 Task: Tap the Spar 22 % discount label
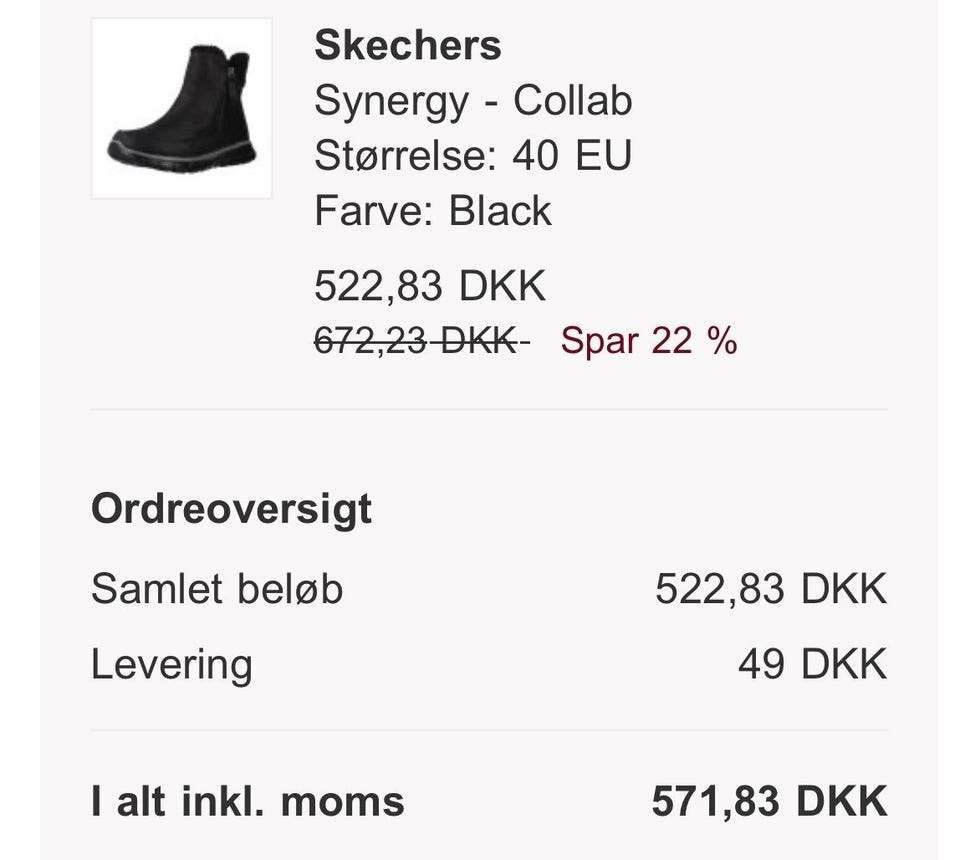pyautogui.click(x=648, y=341)
